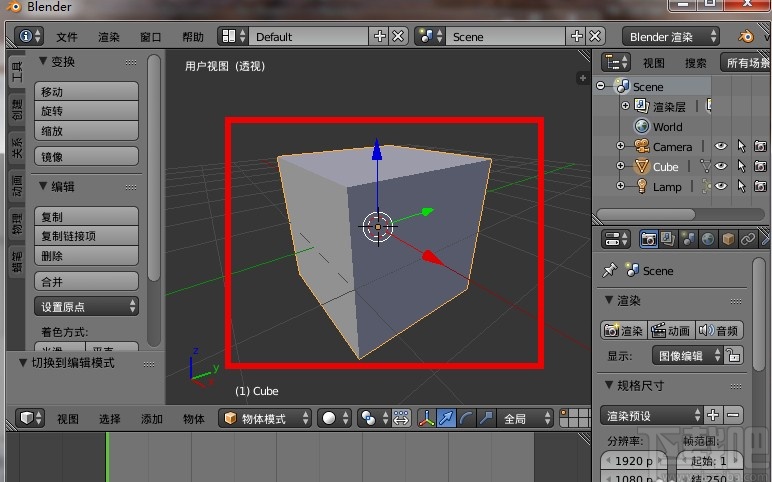
Task: Toggle Camera visibility eye in outliner
Action: (721, 146)
